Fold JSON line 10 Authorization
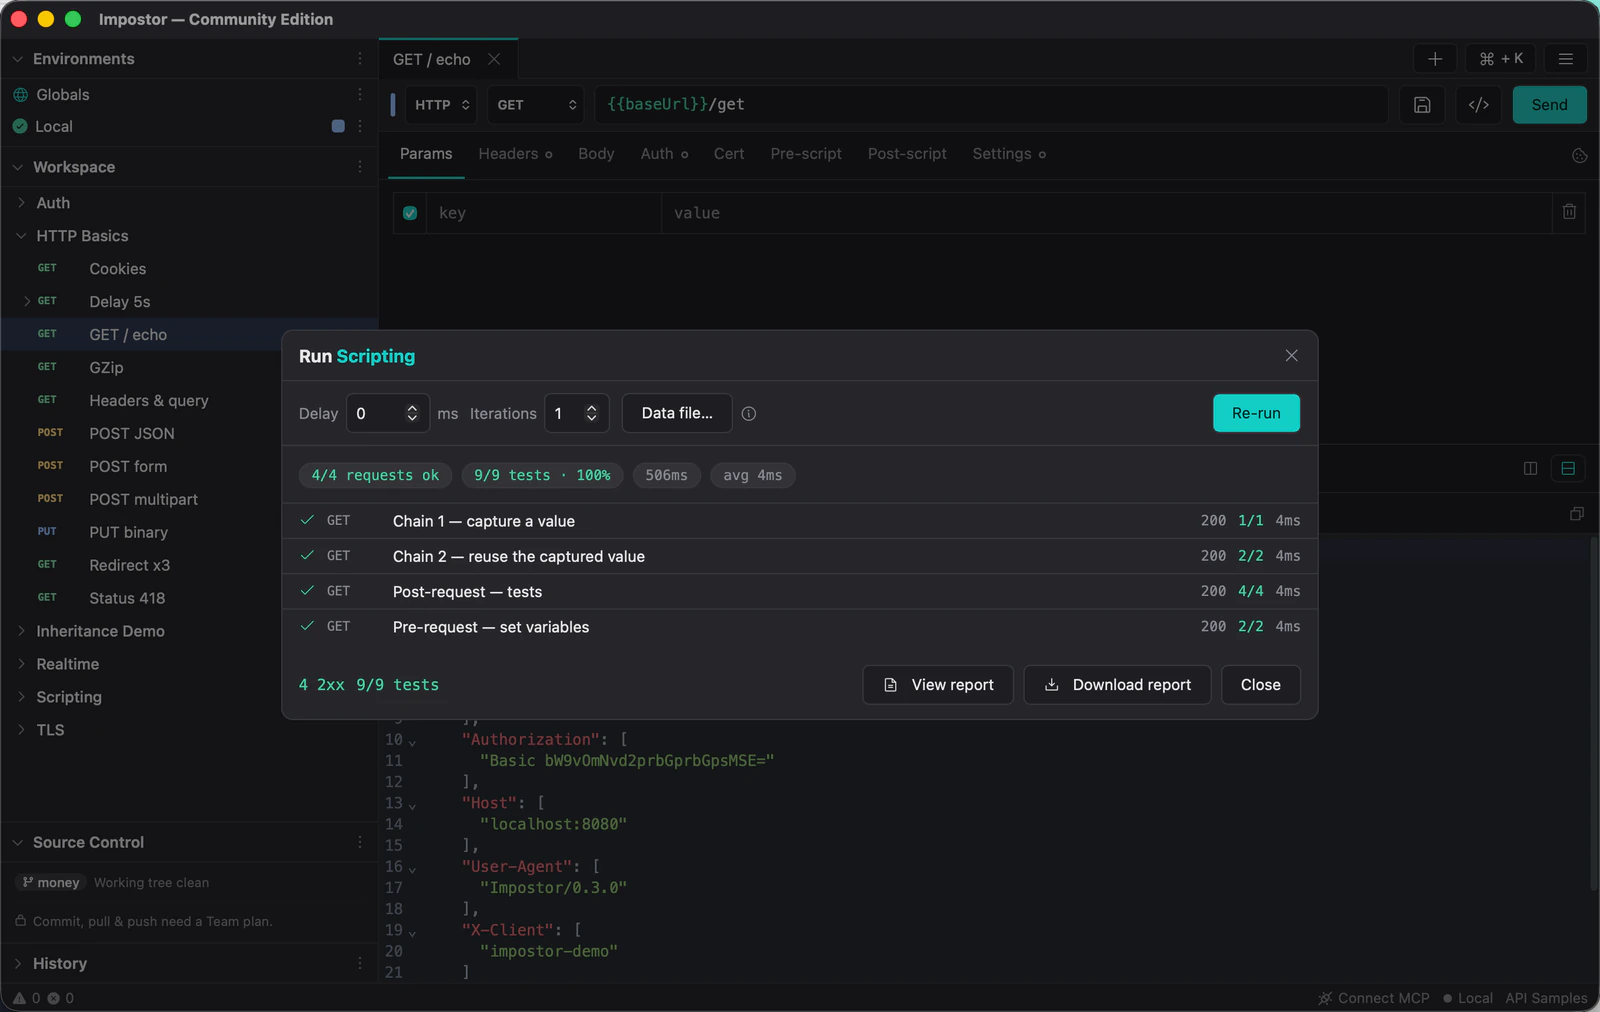Screen dimensions: 1600x1012 pos(412,741)
